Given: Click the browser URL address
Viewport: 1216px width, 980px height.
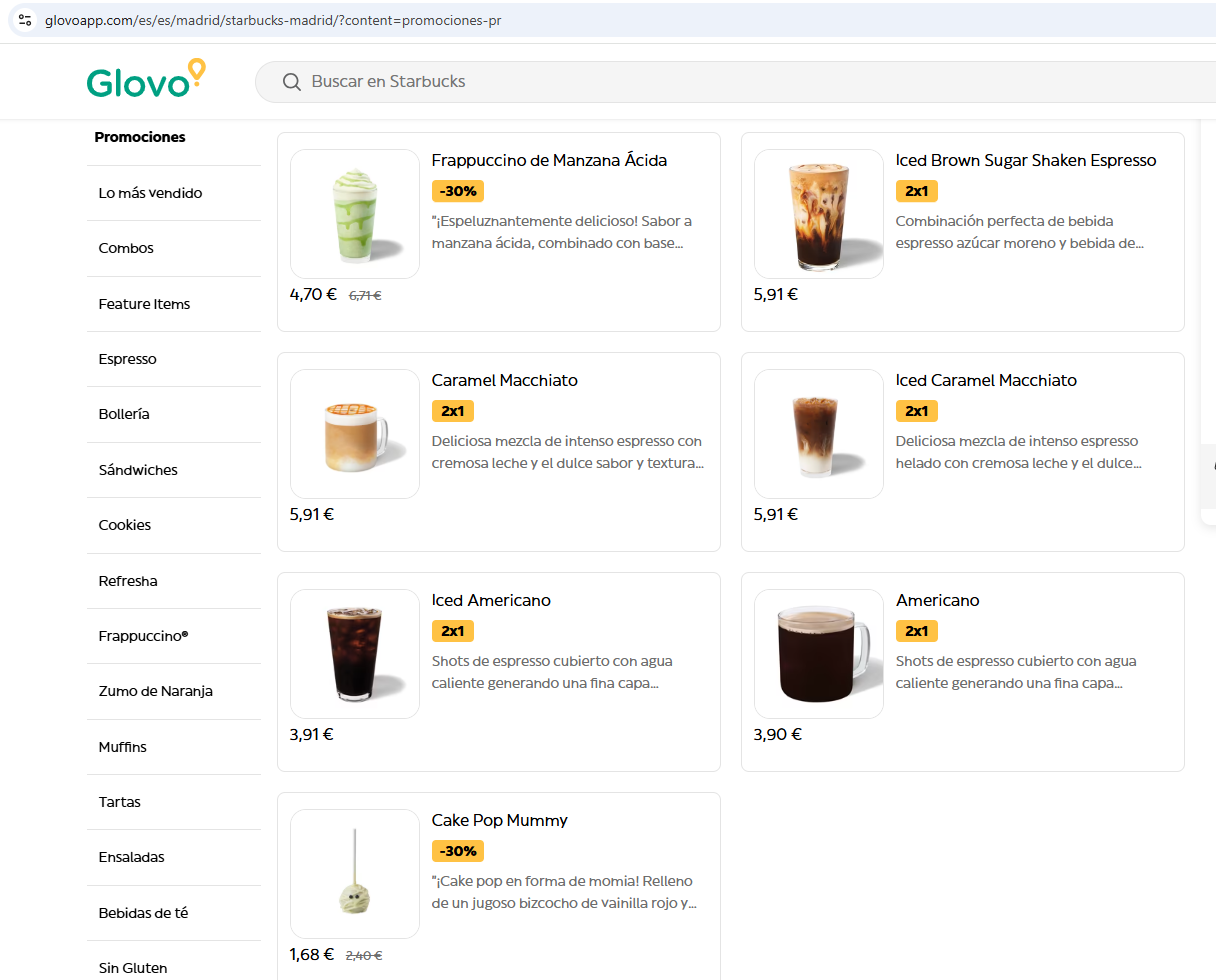Looking at the screenshot, I should (x=273, y=20).
